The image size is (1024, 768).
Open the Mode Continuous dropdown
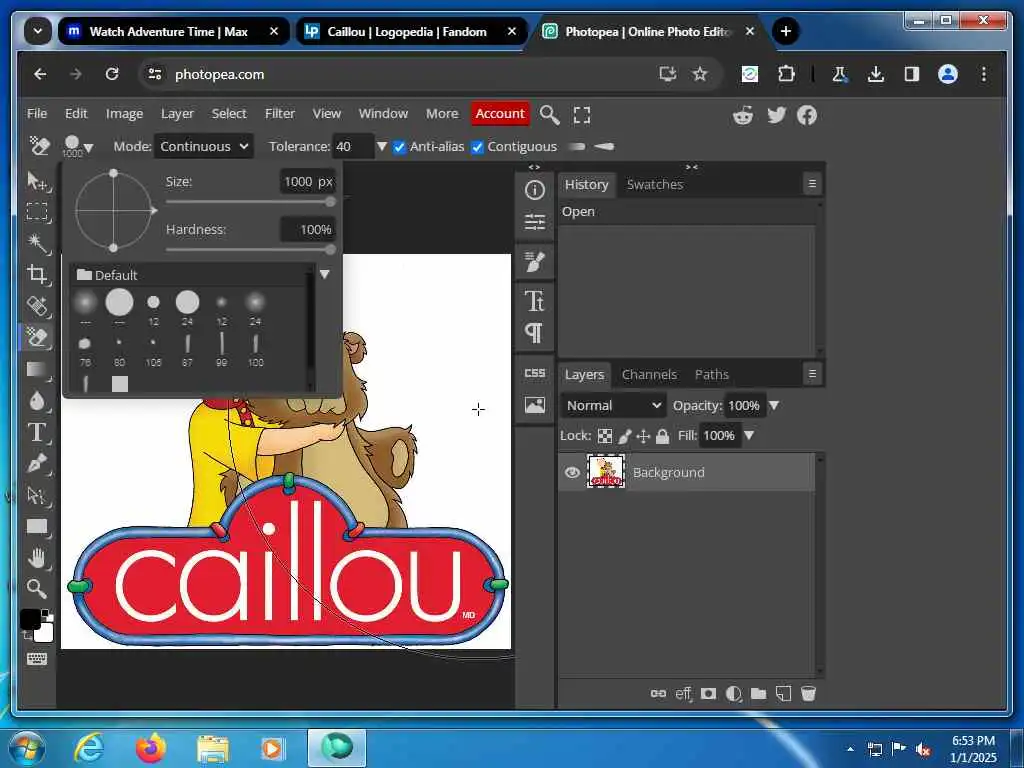tap(203, 146)
